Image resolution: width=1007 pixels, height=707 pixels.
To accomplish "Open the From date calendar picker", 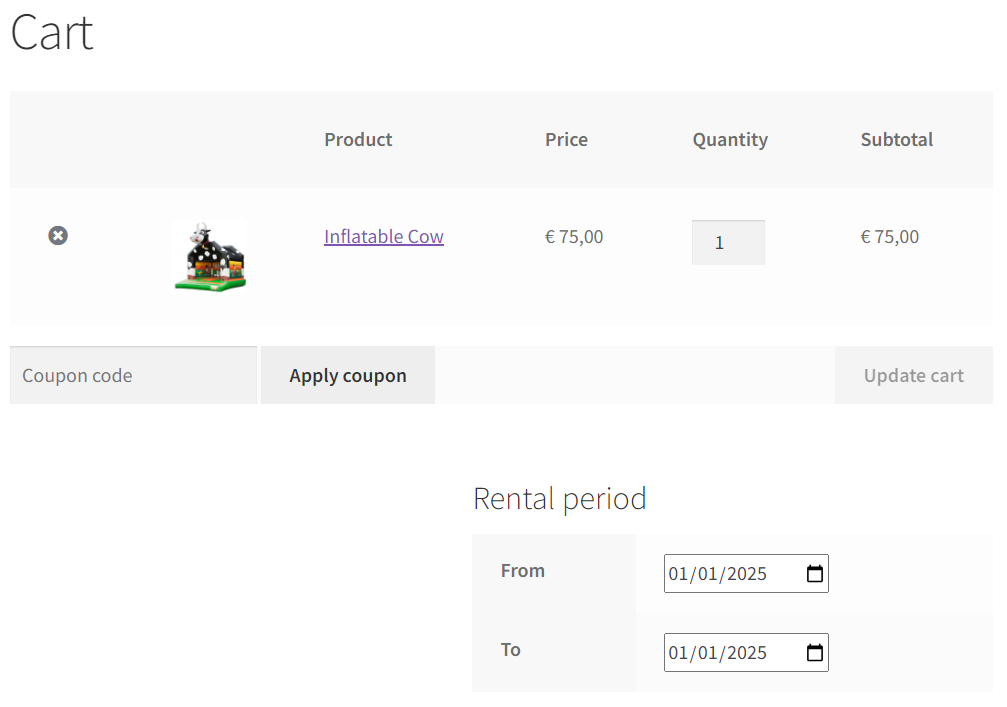I will coord(815,574).
